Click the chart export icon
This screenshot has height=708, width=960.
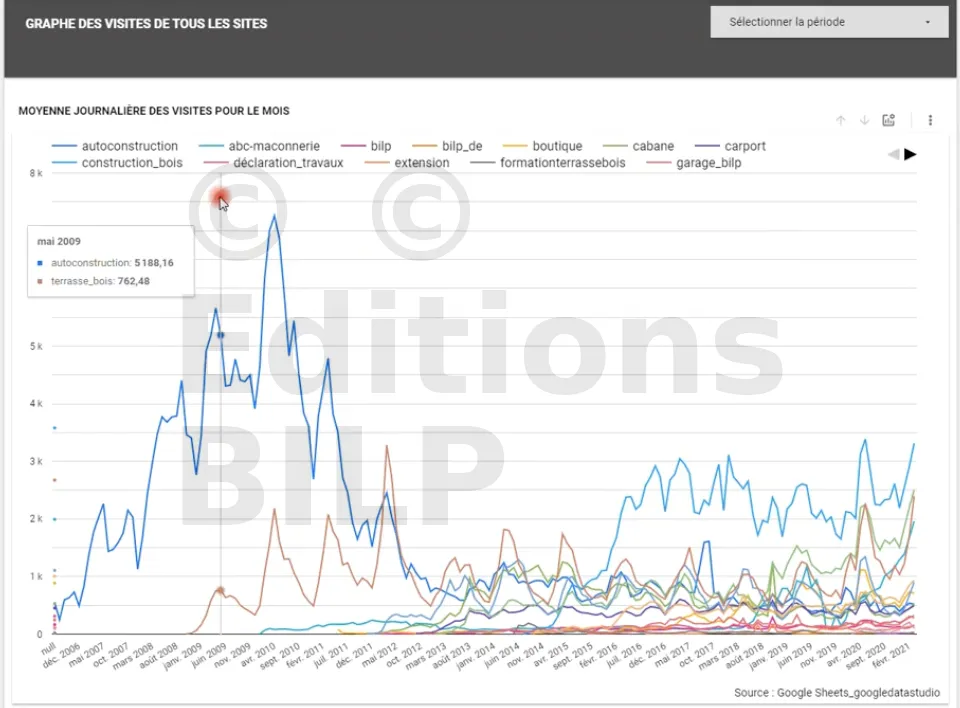889,121
